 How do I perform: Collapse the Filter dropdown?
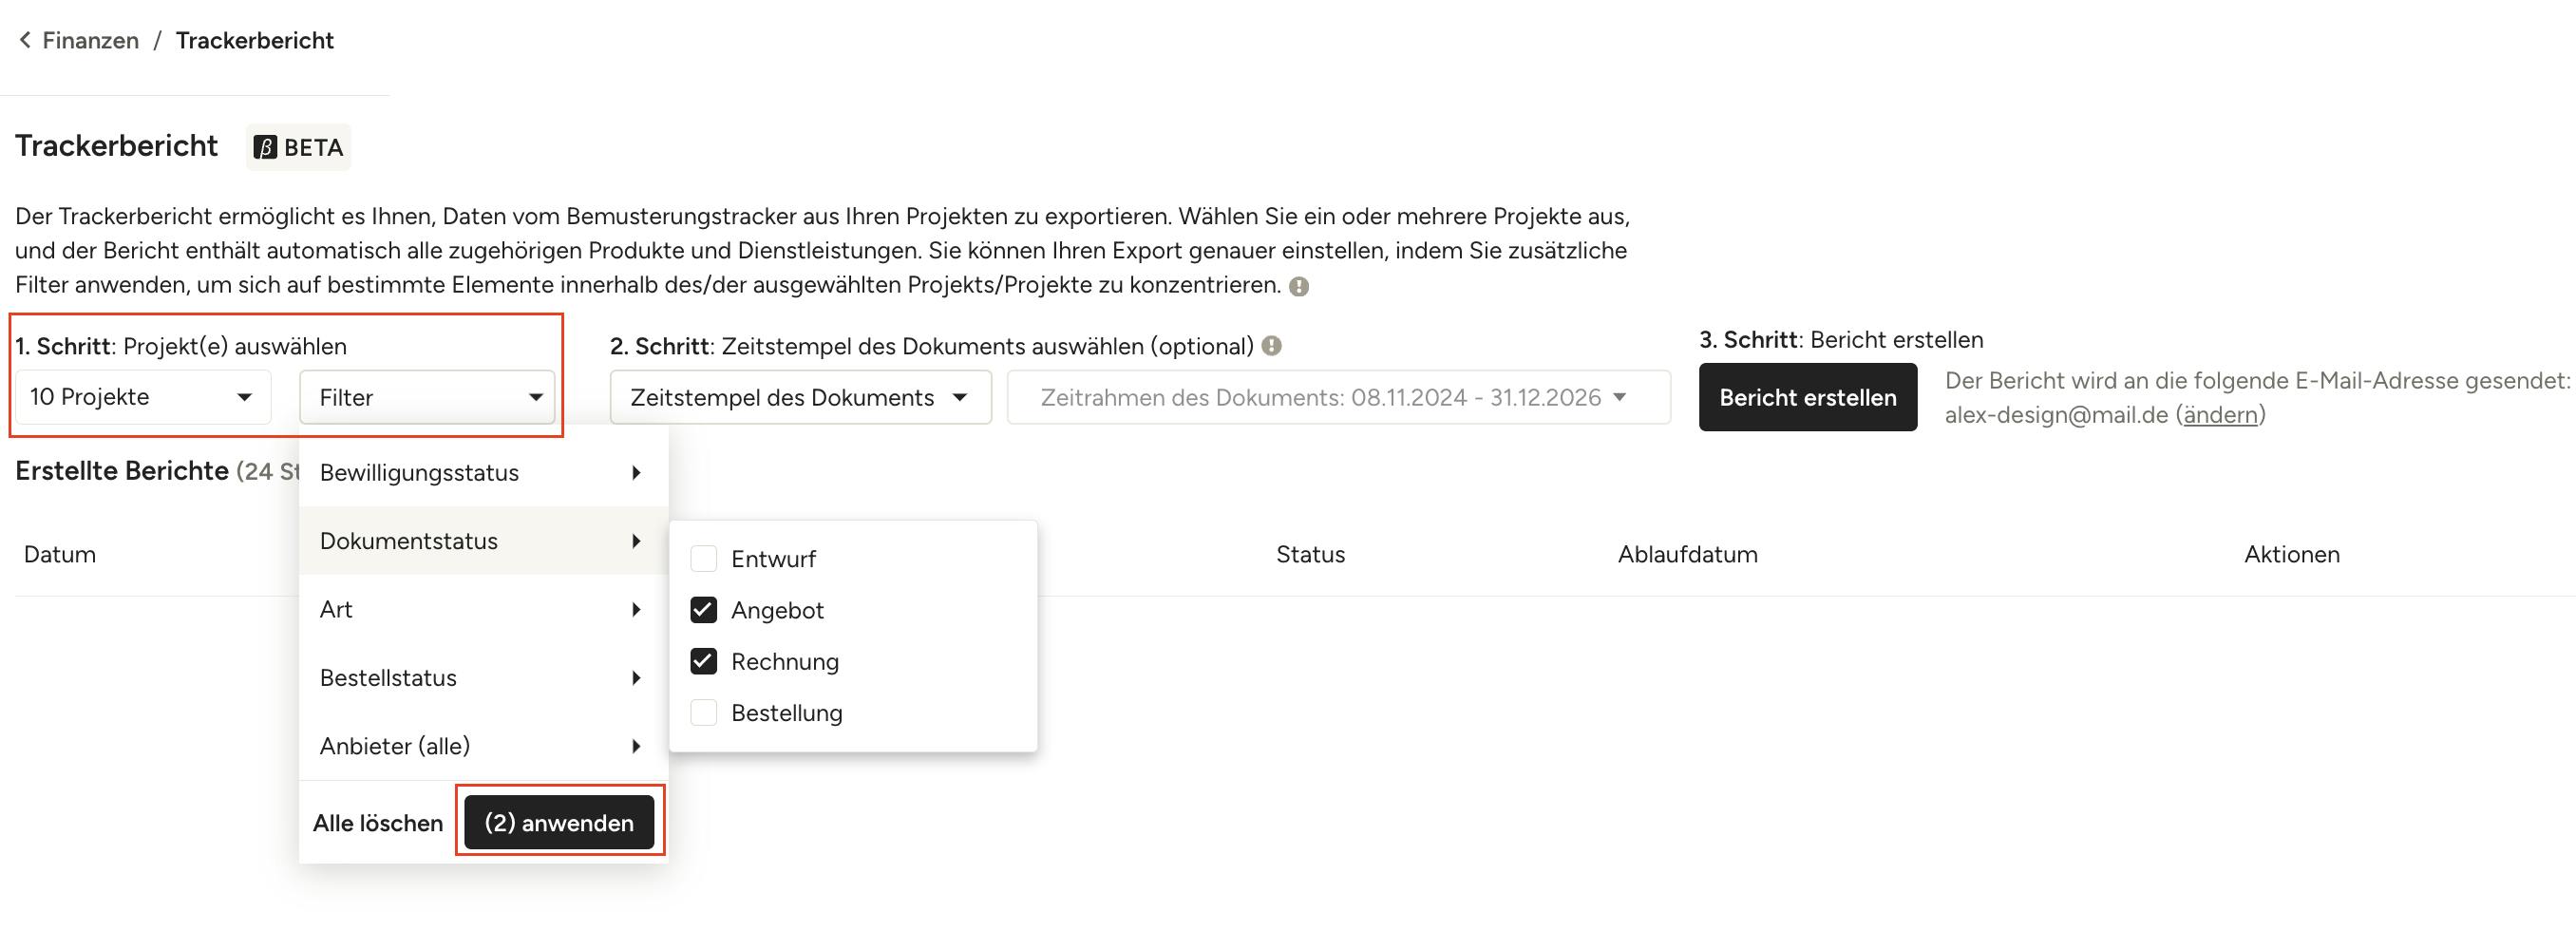427,398
